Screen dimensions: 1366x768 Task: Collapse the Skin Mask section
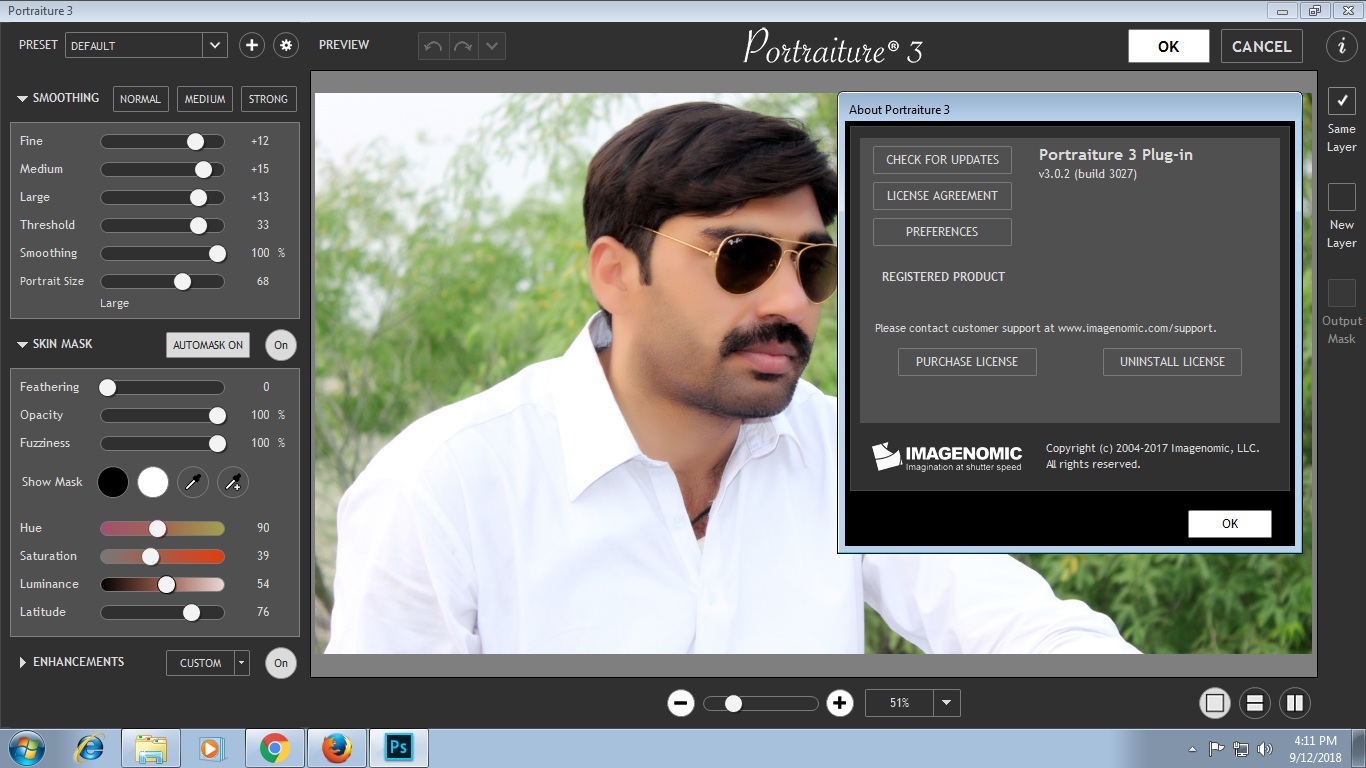click(23, 345)
